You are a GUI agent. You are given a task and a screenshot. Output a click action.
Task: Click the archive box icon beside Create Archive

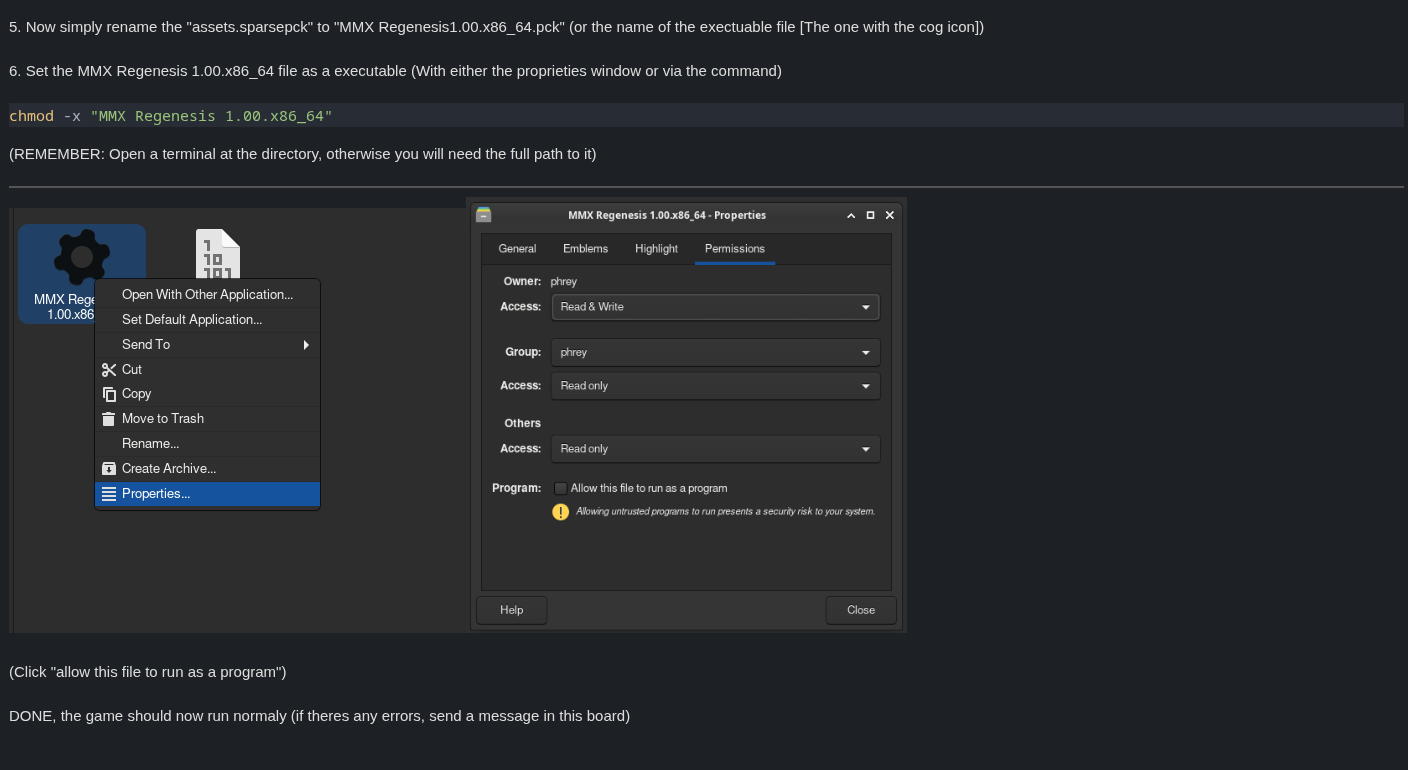pyautogui.click(x=109, y=468)
